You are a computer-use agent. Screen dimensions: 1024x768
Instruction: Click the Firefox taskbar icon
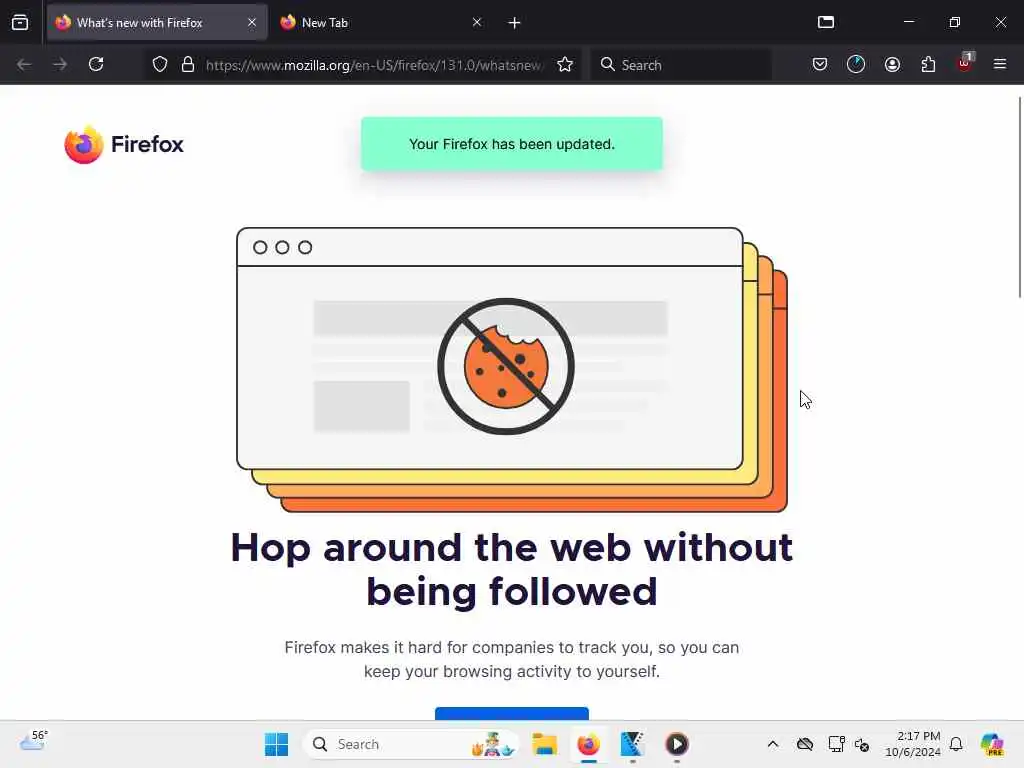coord(588,744)
